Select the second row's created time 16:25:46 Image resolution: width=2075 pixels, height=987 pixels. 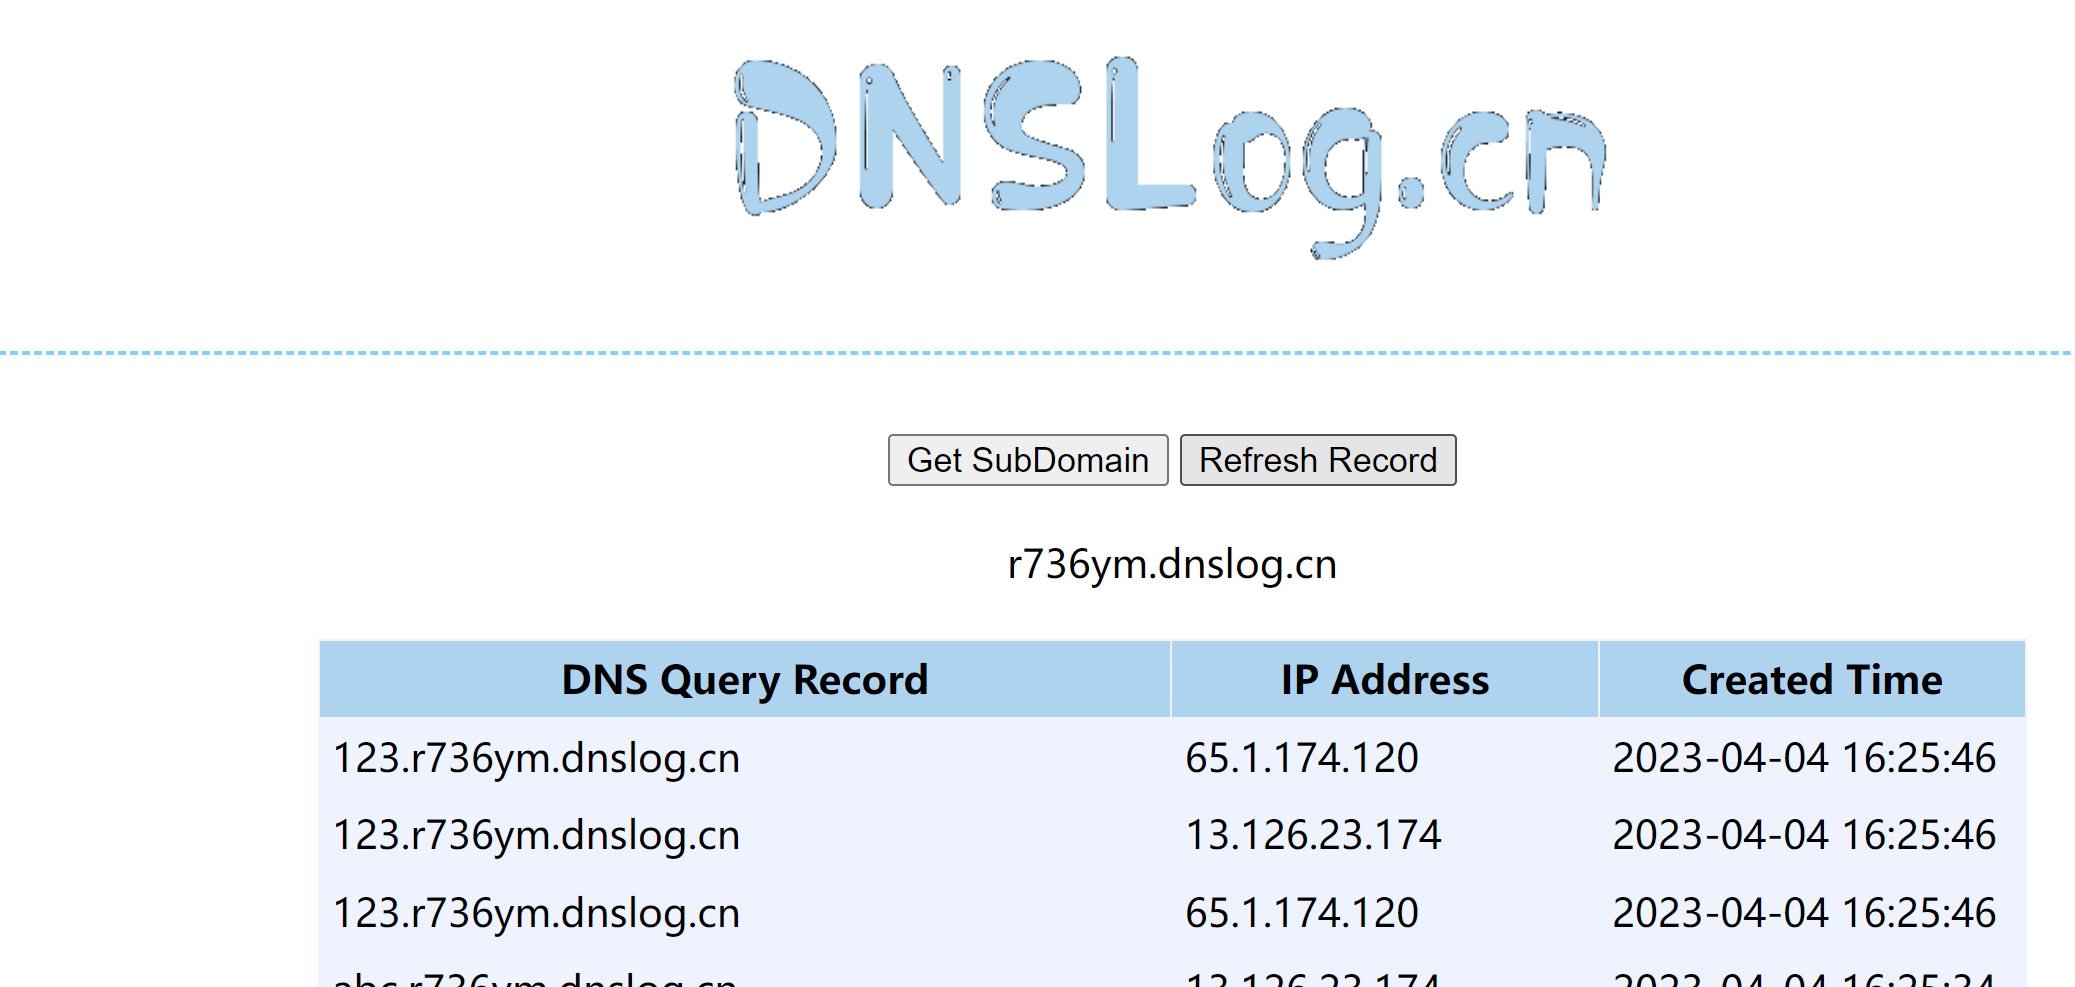click(x=1918, y=835)
